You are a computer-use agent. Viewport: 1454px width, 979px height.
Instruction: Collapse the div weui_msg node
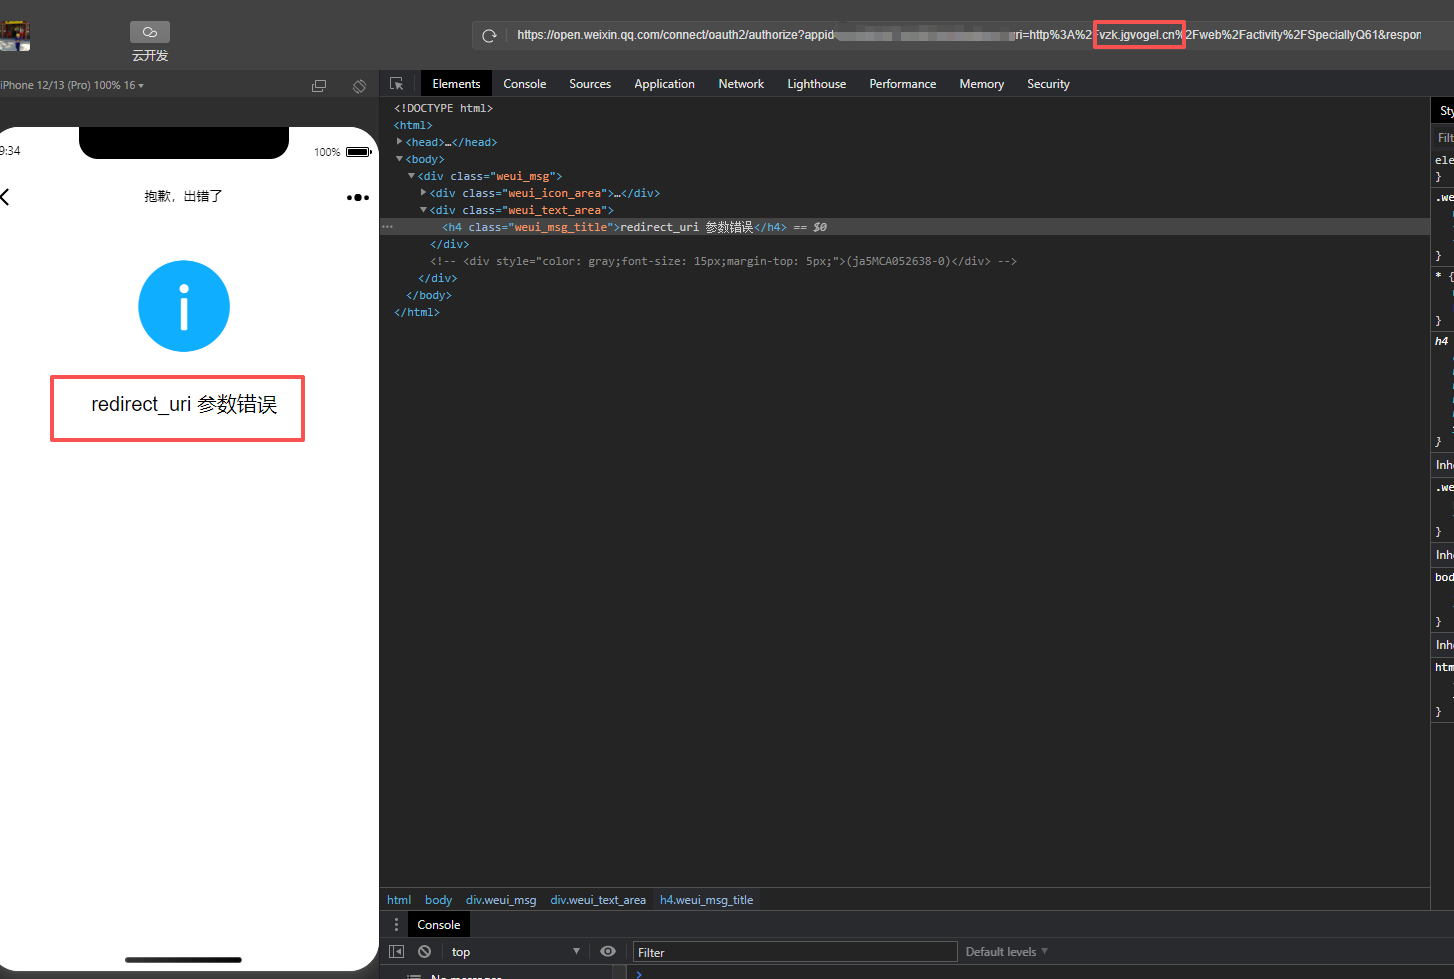tap(412, 176)
